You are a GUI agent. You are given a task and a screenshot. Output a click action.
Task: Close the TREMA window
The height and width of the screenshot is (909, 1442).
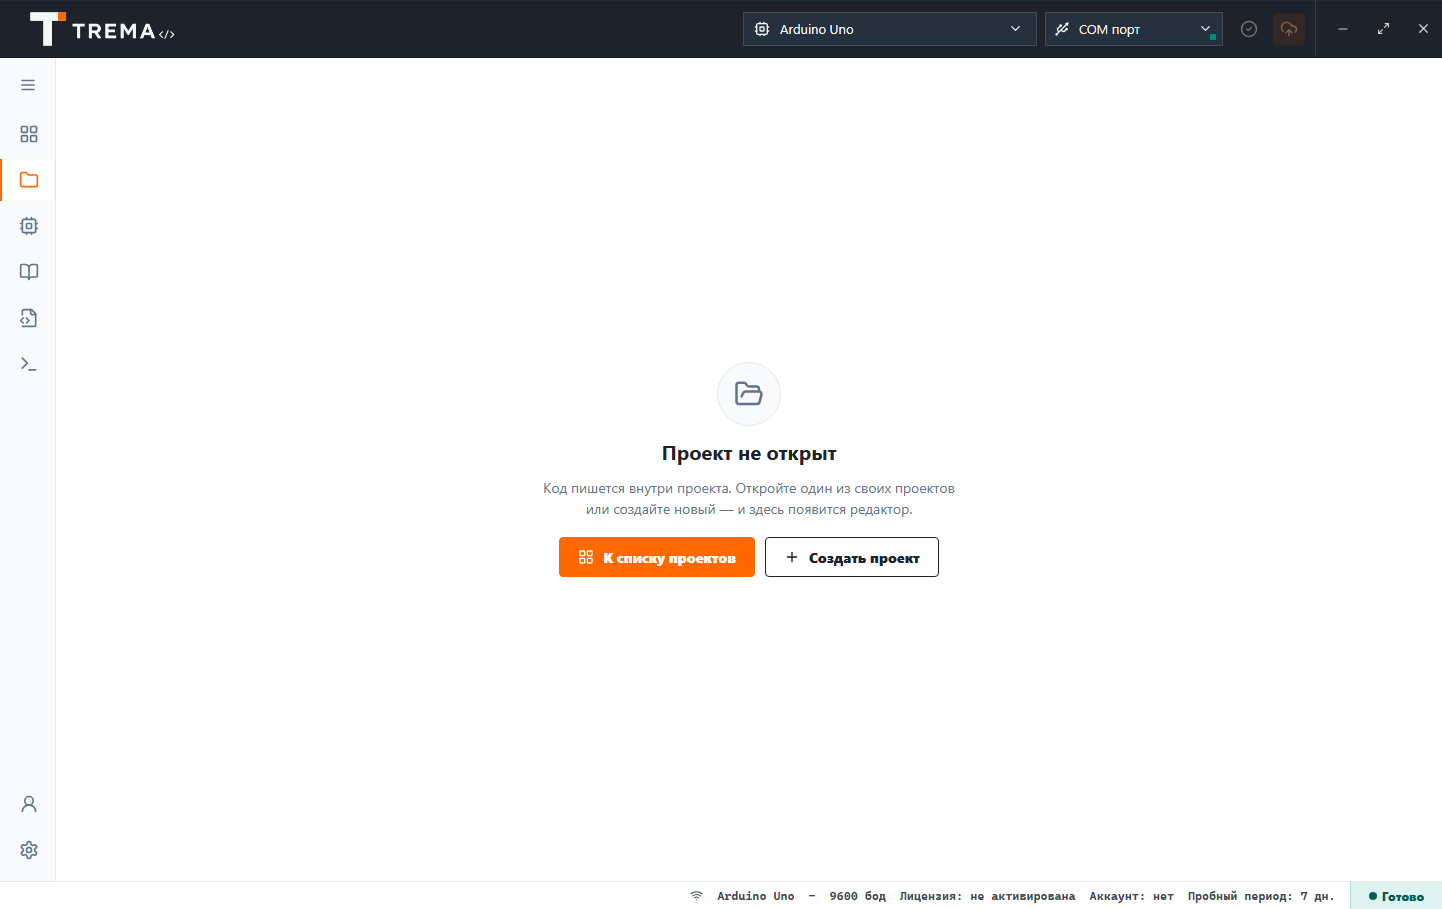tap(1423, 29)
